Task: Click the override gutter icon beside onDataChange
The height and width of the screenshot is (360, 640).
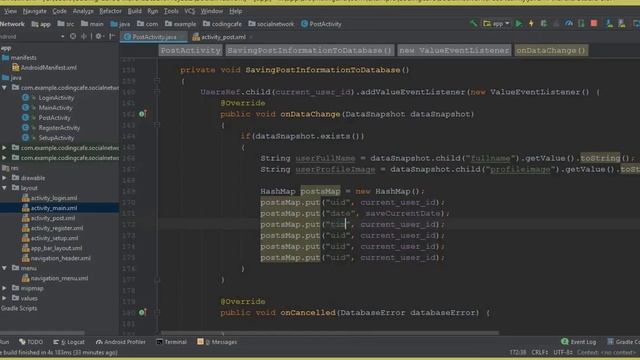Action: coord(142,114)
